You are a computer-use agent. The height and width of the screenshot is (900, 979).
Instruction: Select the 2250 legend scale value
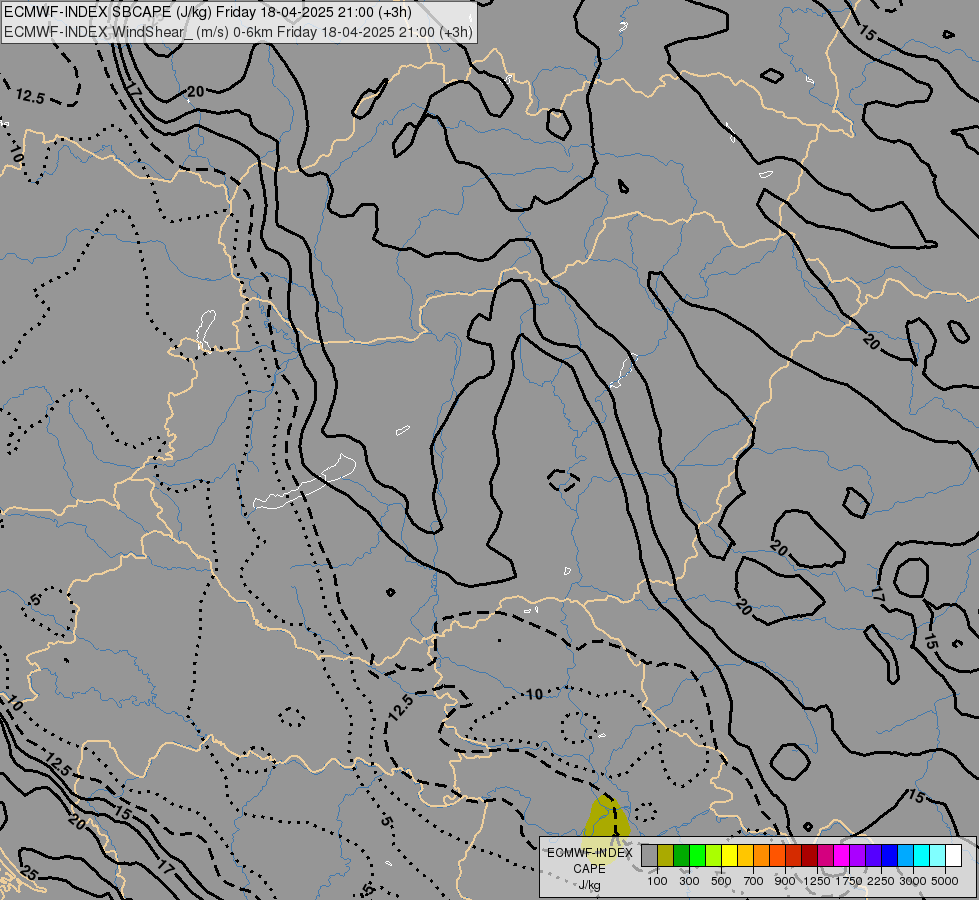click(881, 881)
